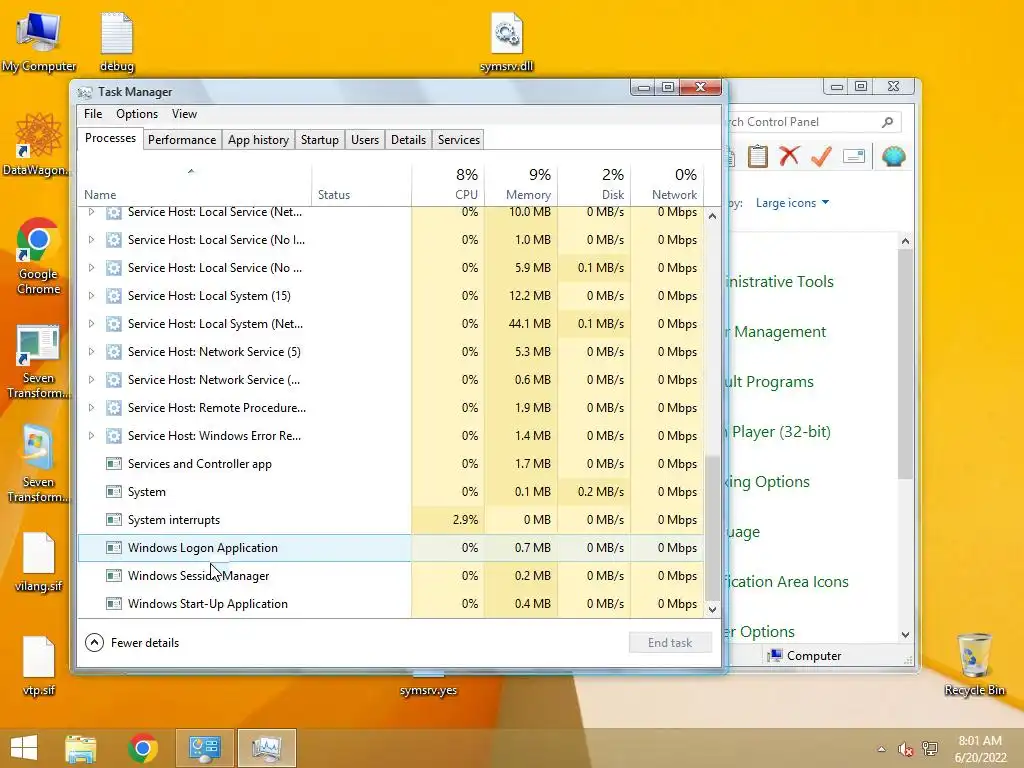This screenshot has height=768, width=1024.
Task: Switch to Details tab
Action: pos(408,140)
